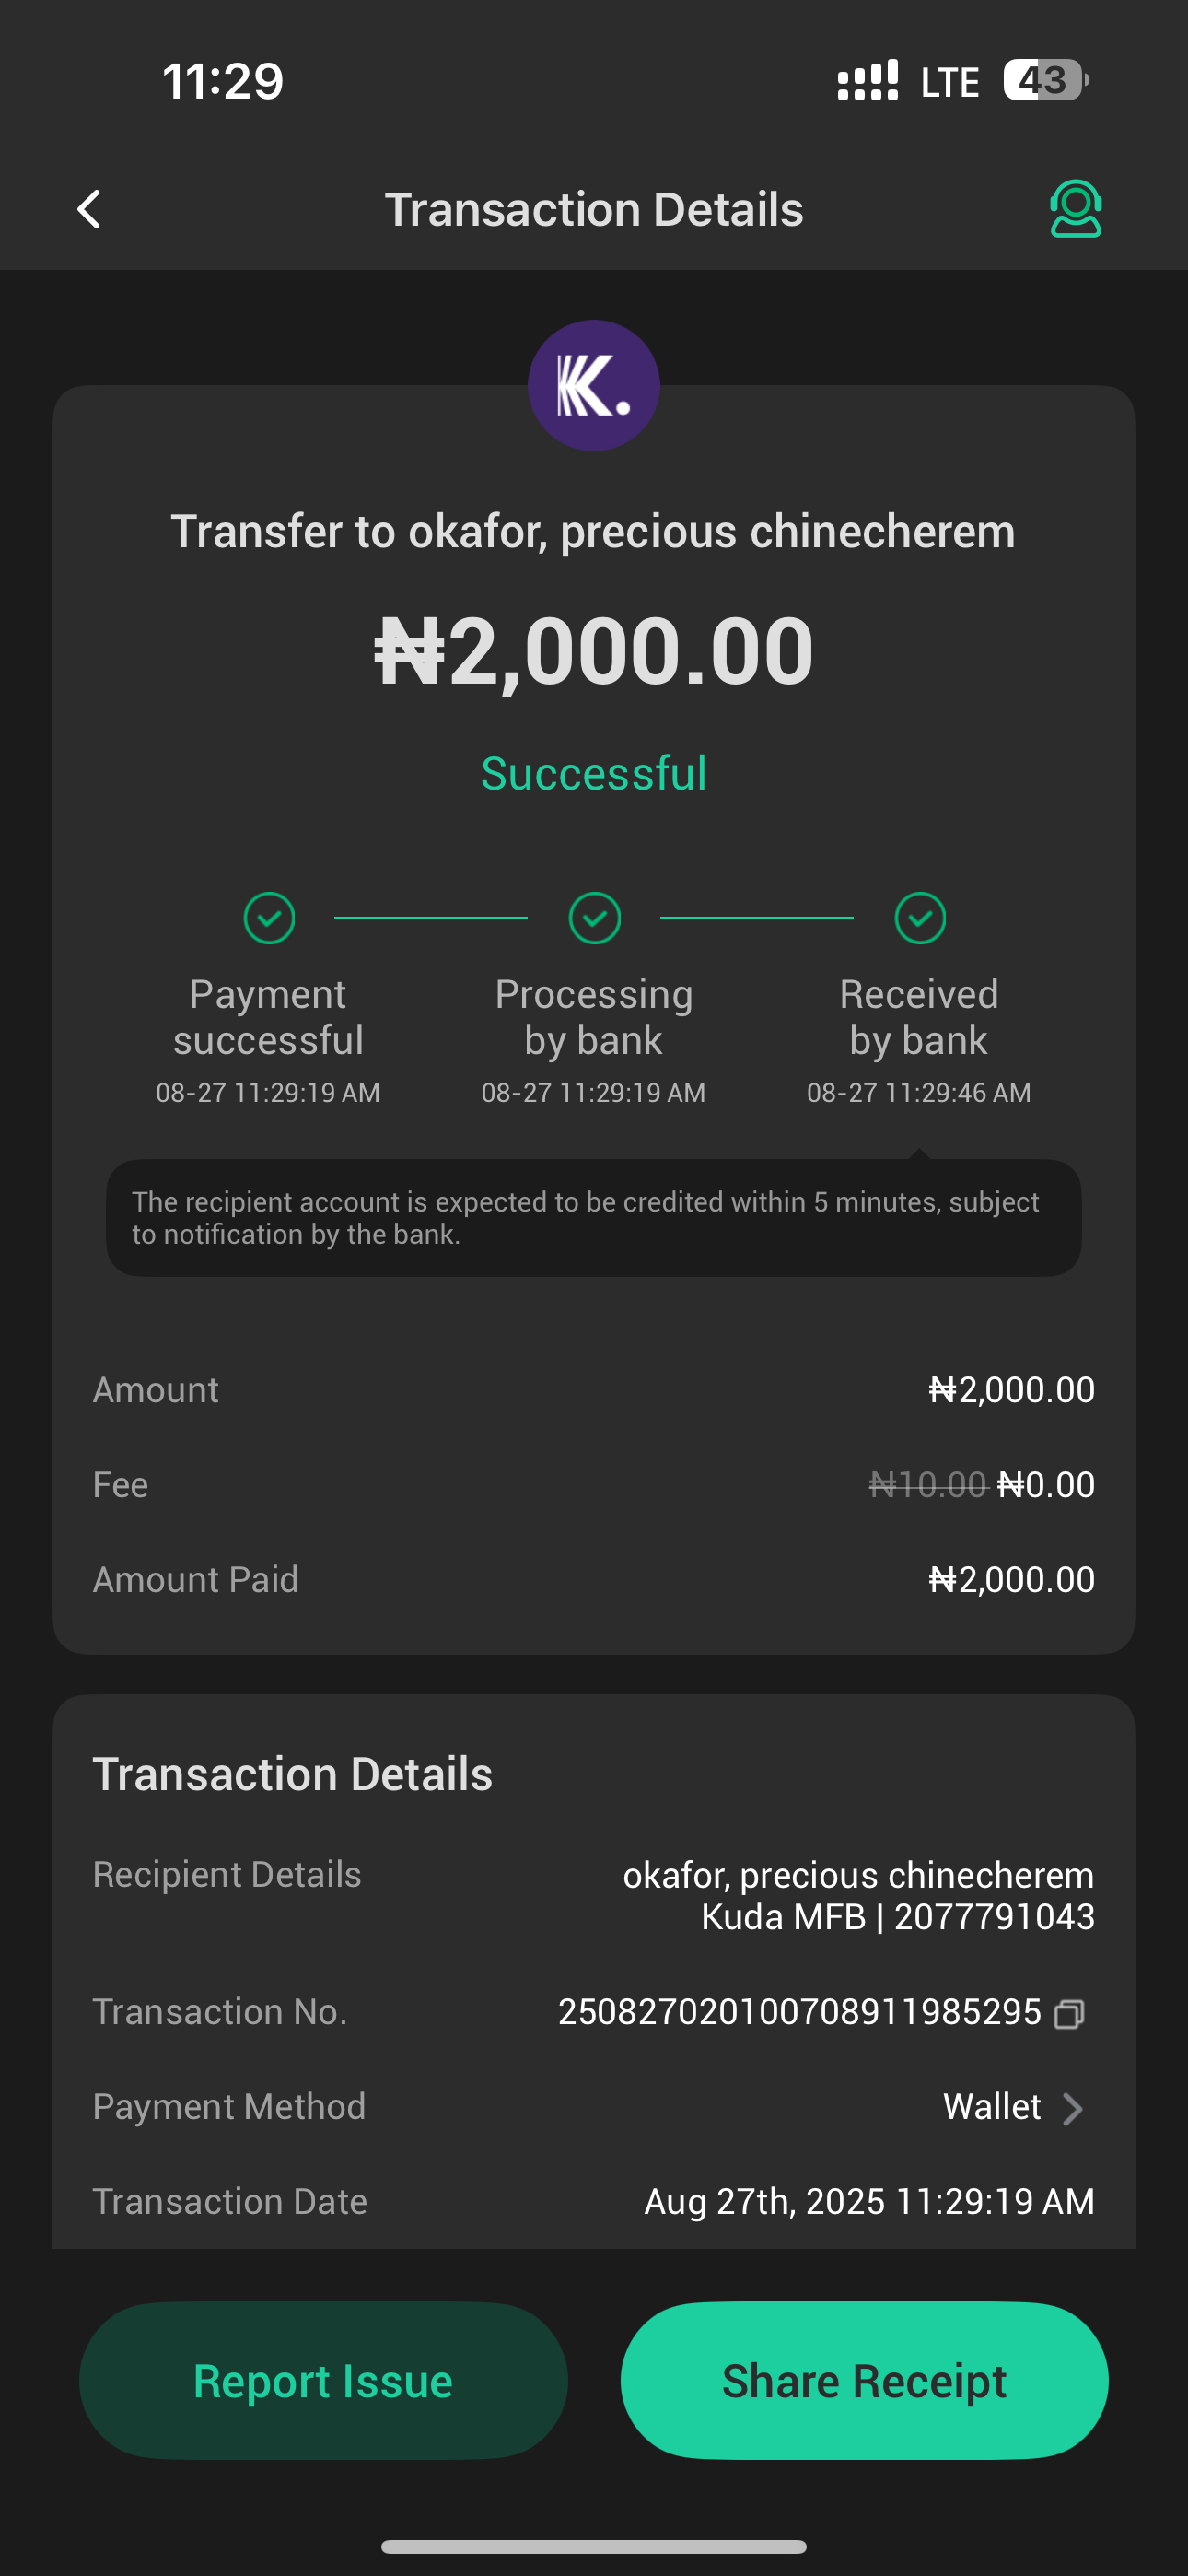The image size is (1188, 2576).
Task: Tap the Processing by bank checkmark
Action: [595, 918]
